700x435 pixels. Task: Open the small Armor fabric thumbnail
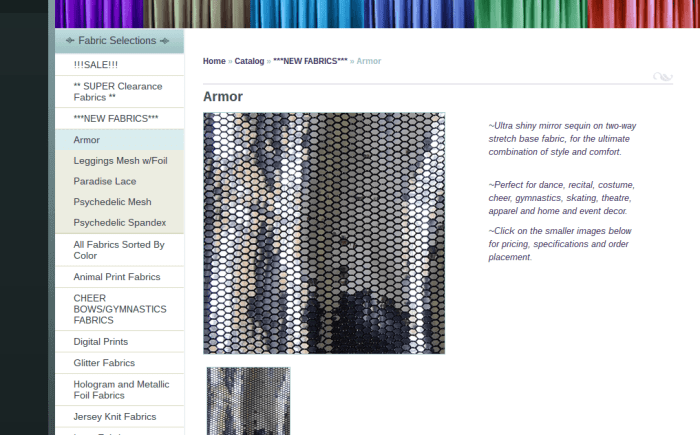click(248, 401)
